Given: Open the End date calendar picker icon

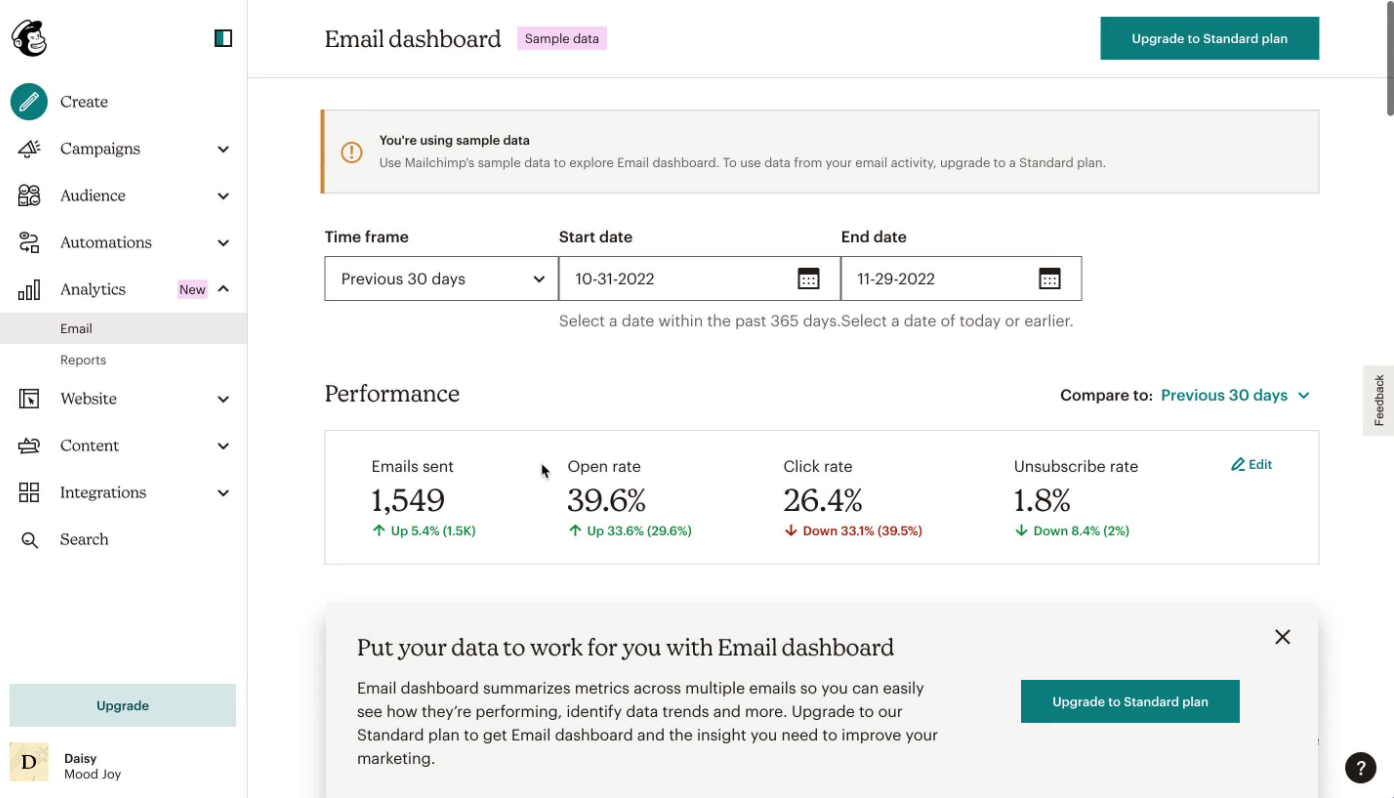Looking at the screenshot, I should (1049, 279).
